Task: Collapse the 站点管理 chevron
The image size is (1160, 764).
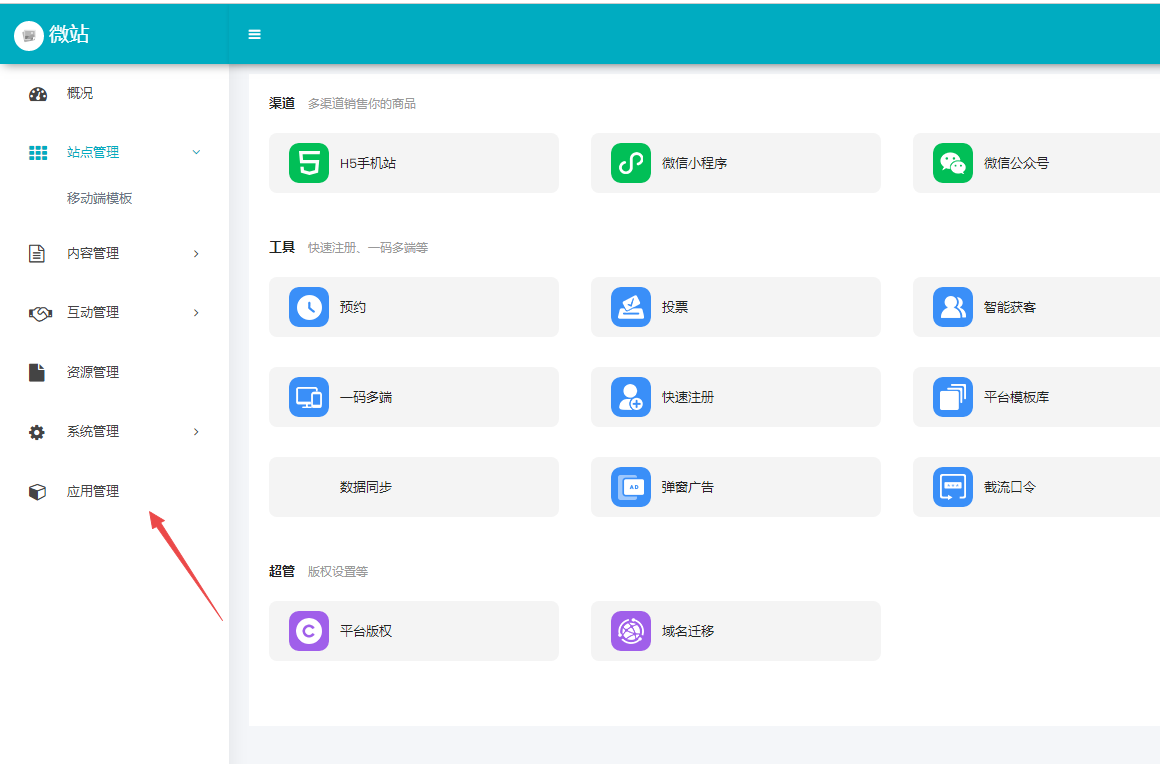Action: (196, 152)
